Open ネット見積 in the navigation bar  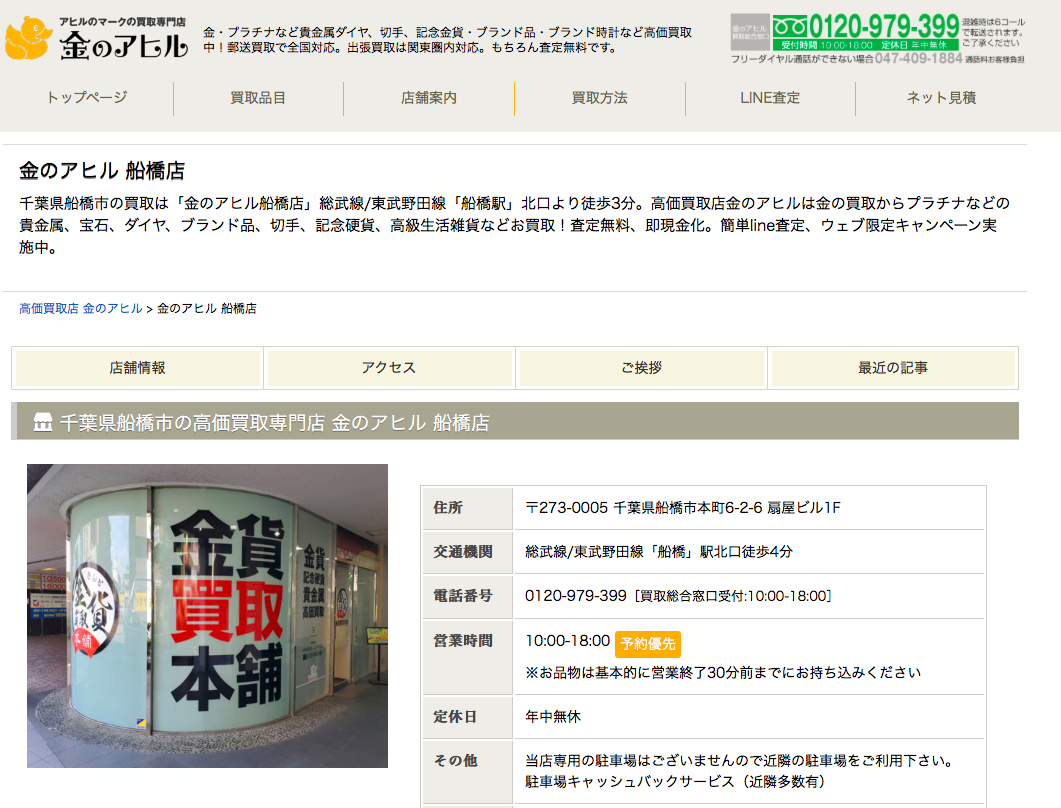point(938,98)
